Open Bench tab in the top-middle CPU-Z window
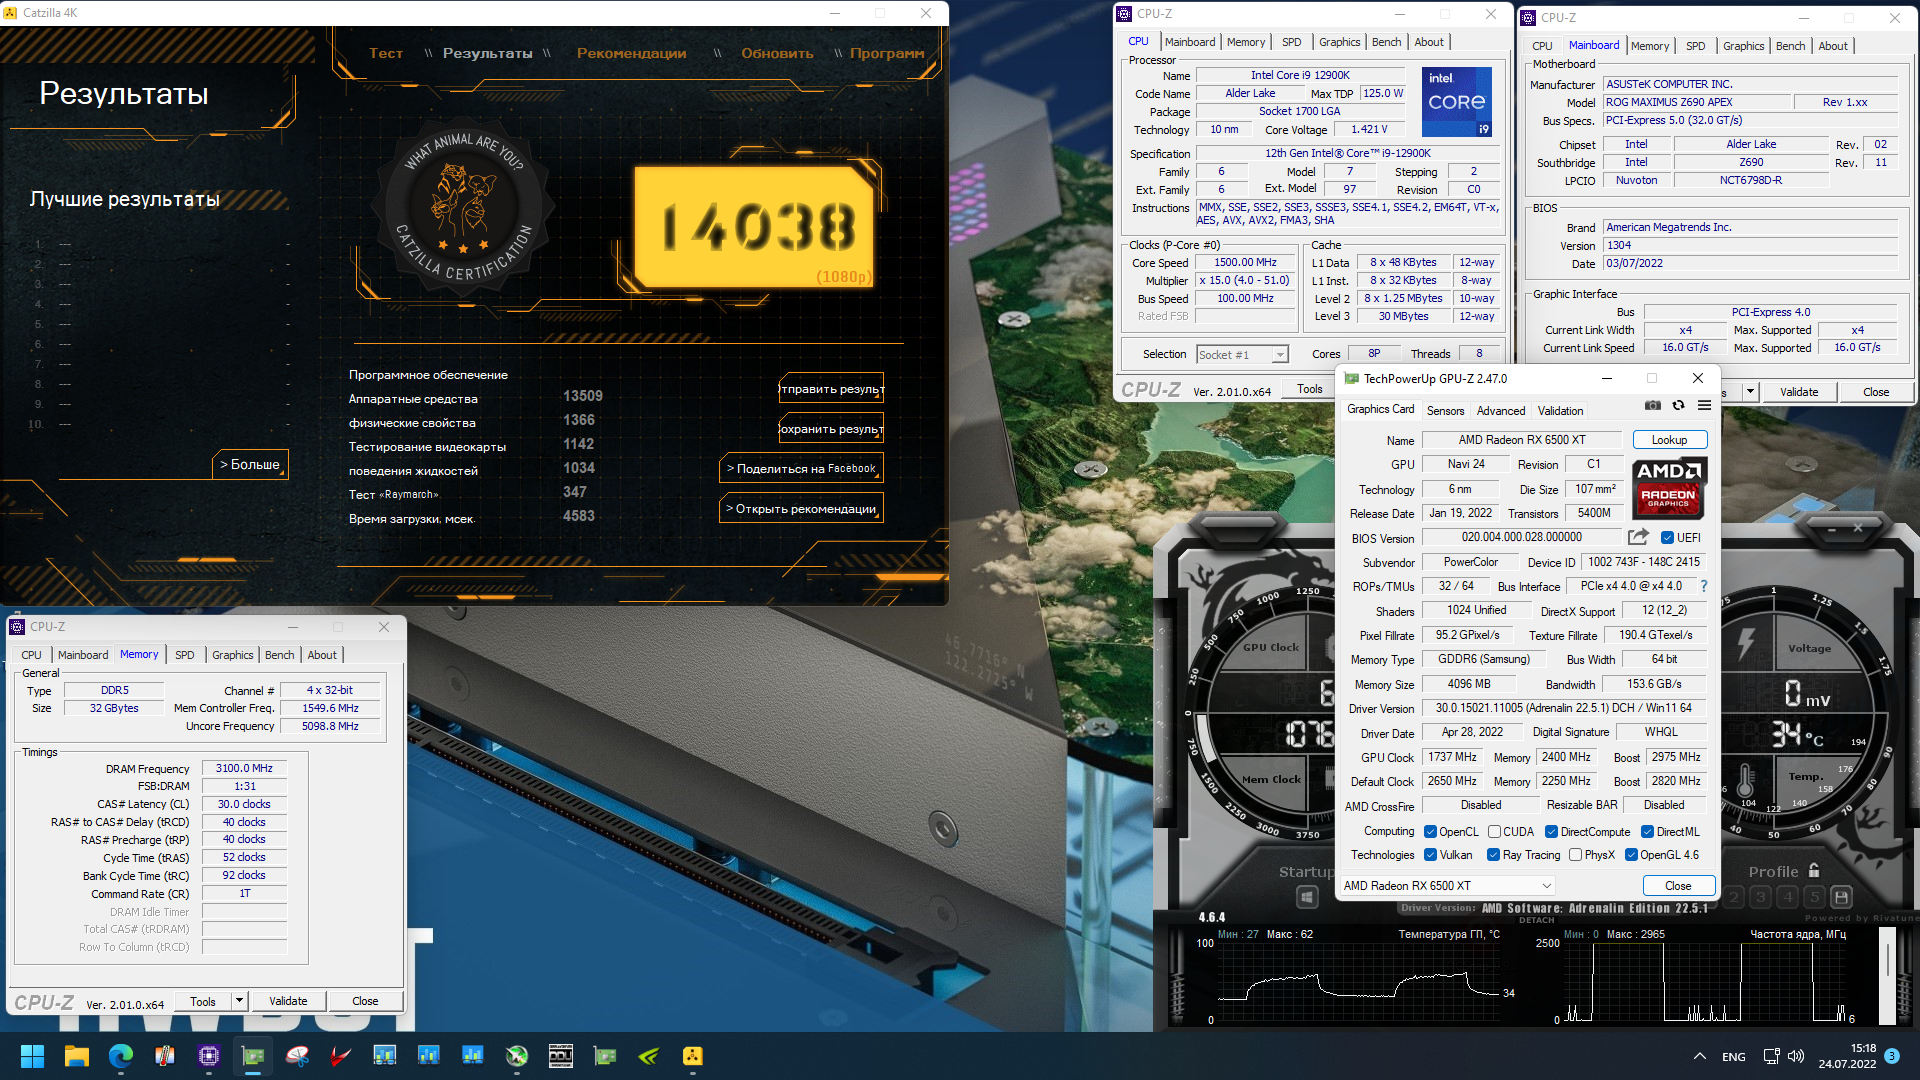This screenshot has width=1920, height=1080. click(1386, 42)
